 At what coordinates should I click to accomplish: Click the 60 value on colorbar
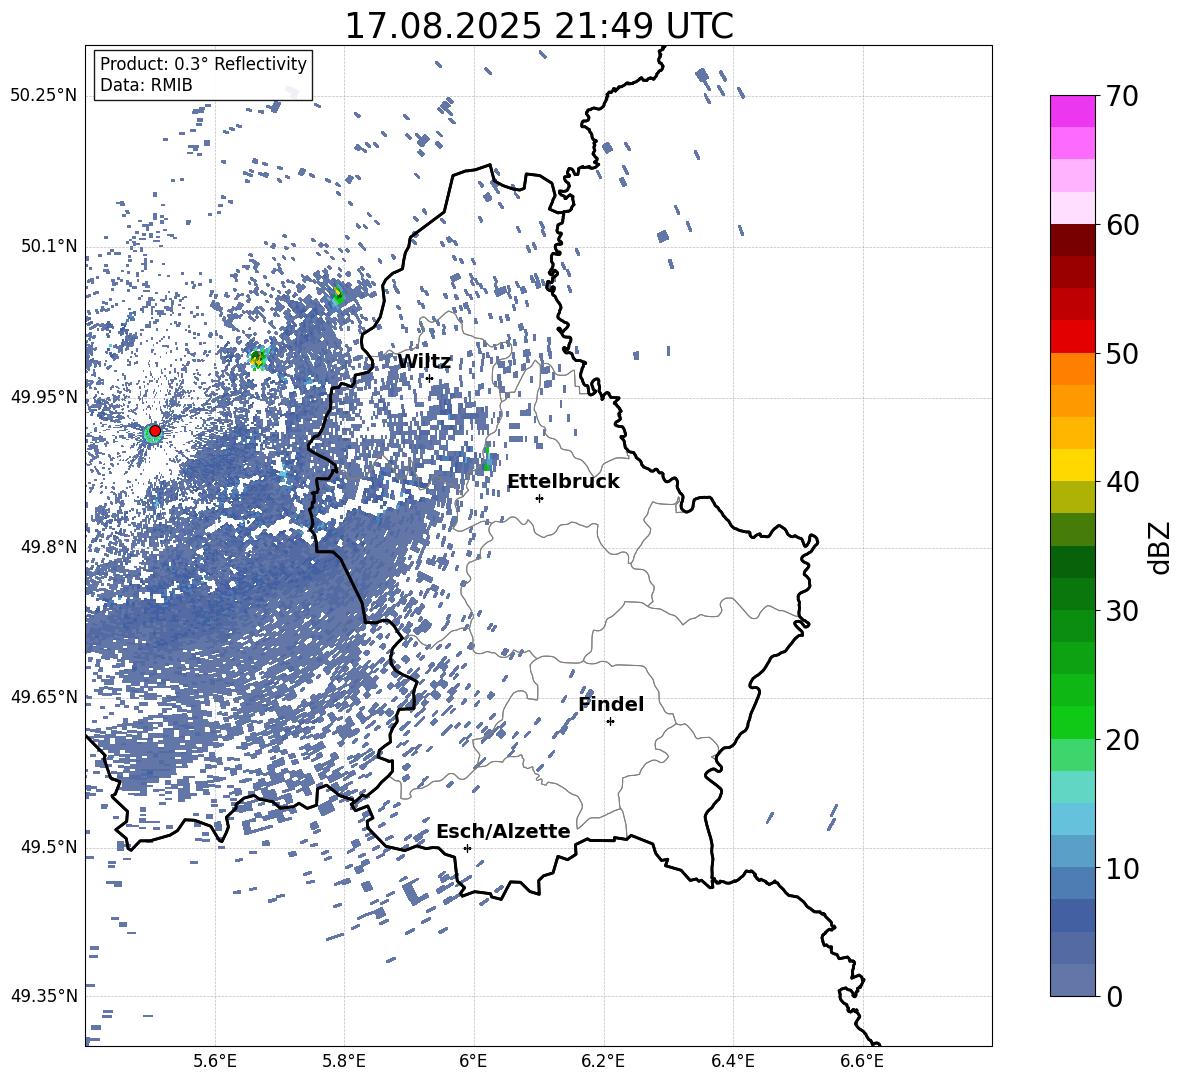coord(1122,225)
